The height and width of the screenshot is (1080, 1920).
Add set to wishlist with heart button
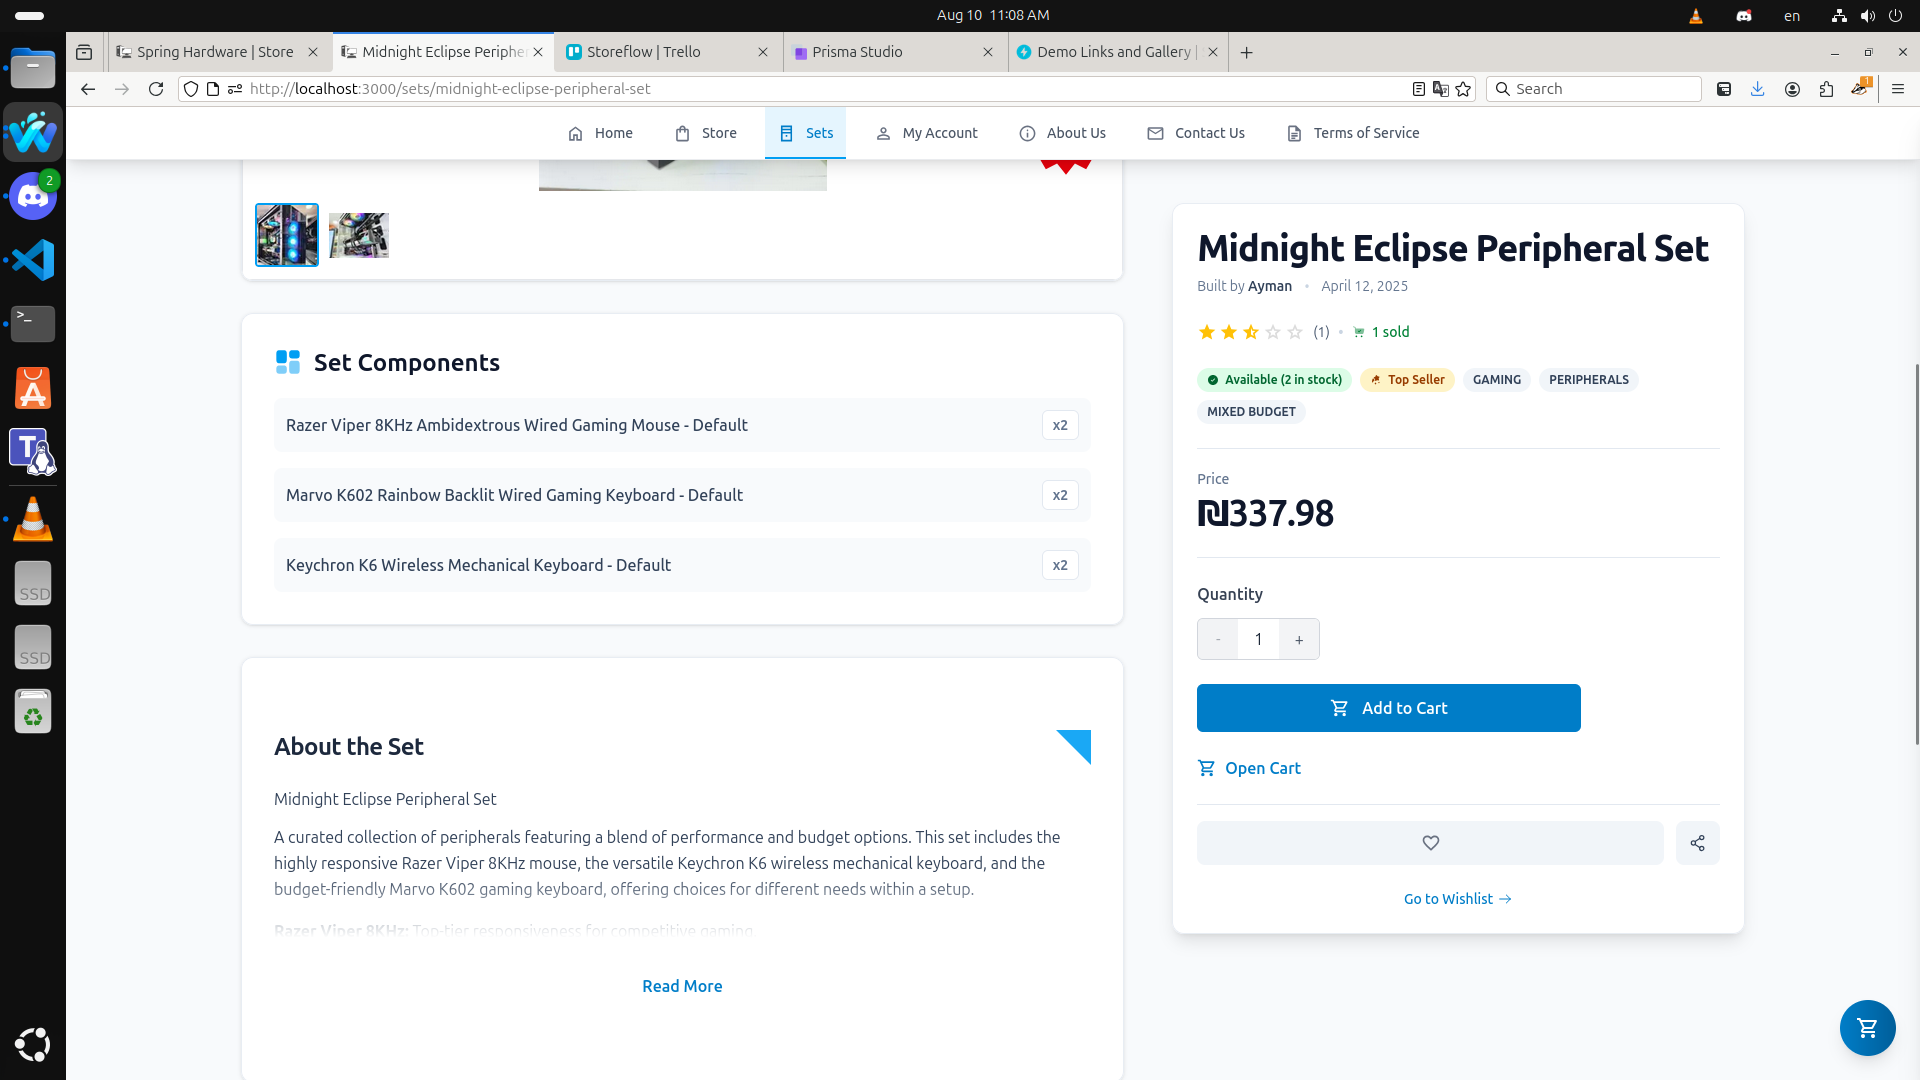click(x=1430, y=843)
